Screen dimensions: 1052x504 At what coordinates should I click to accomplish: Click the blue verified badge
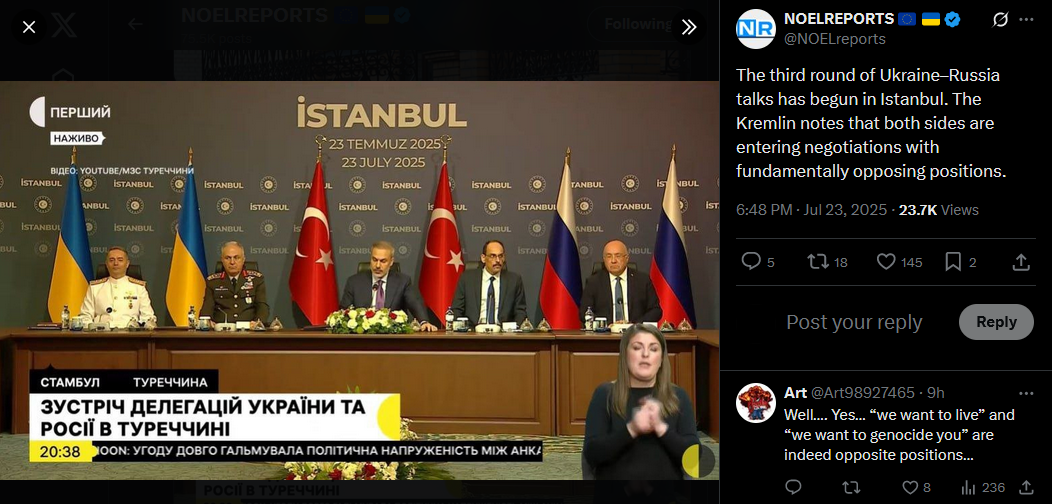952,19
